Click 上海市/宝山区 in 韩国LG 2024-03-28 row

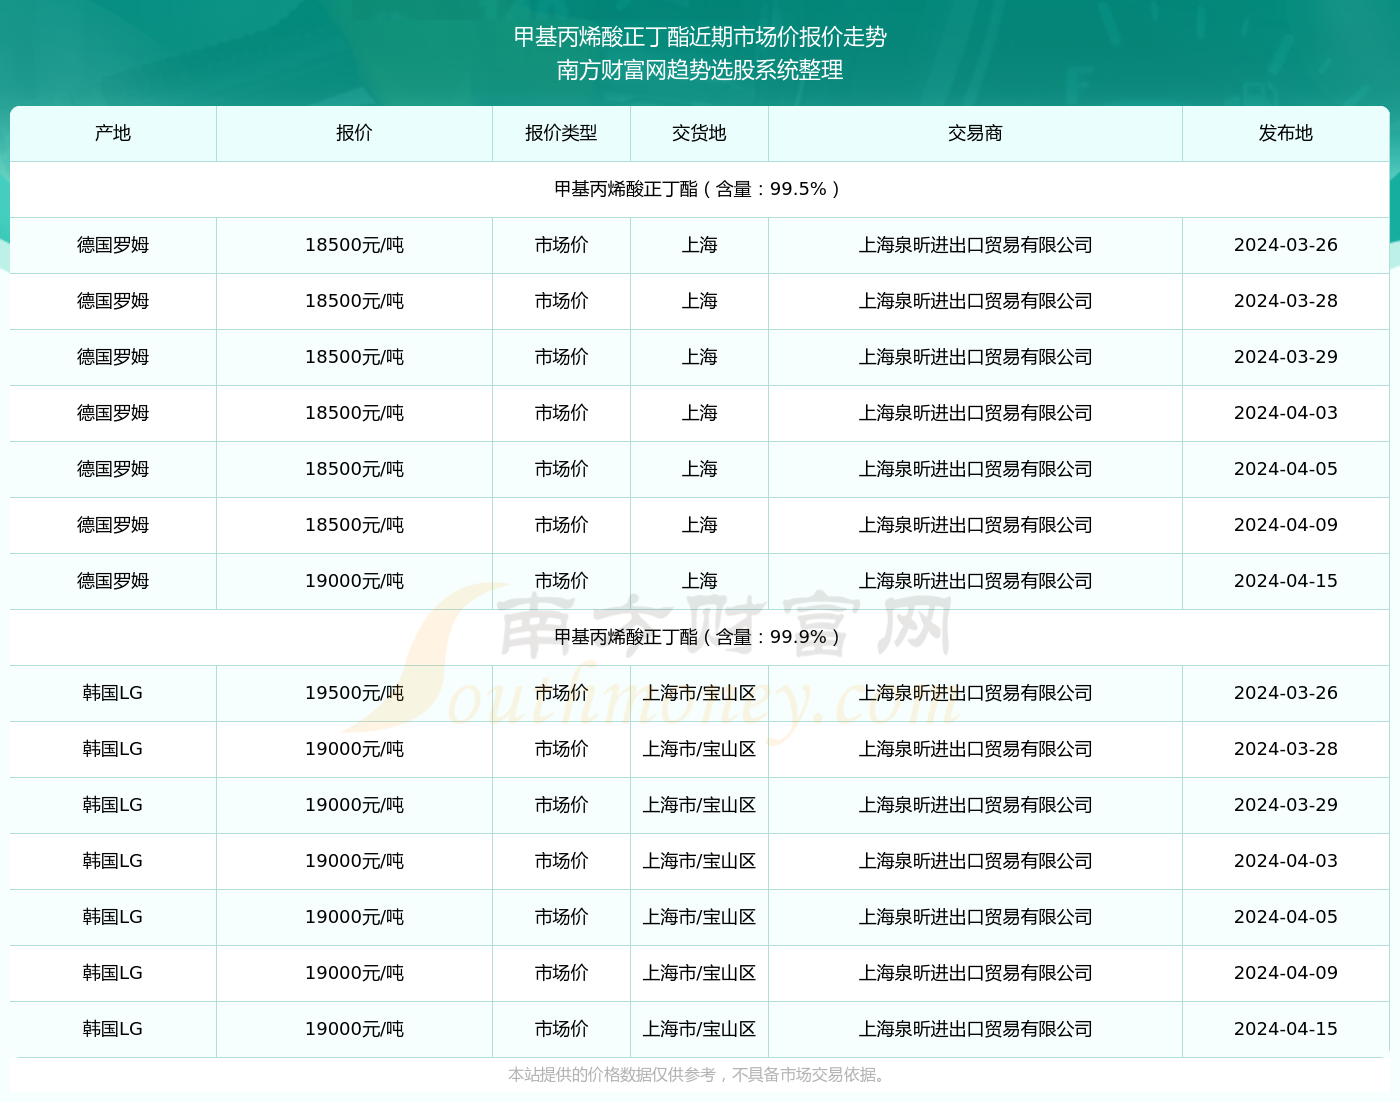699,749
